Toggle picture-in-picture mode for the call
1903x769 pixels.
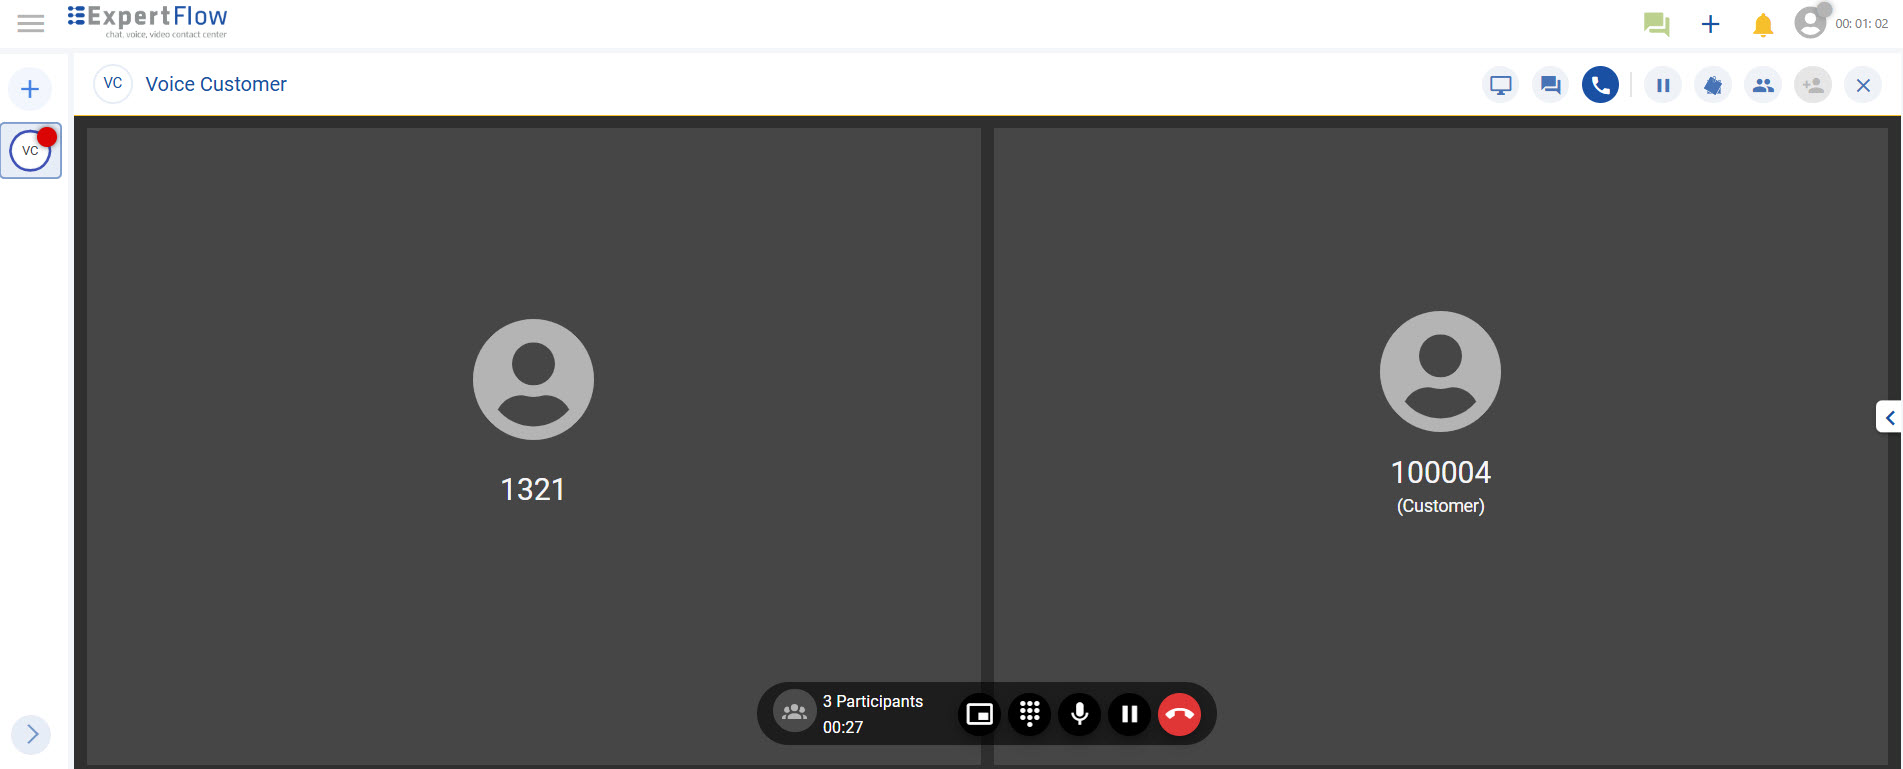[979, 714]
